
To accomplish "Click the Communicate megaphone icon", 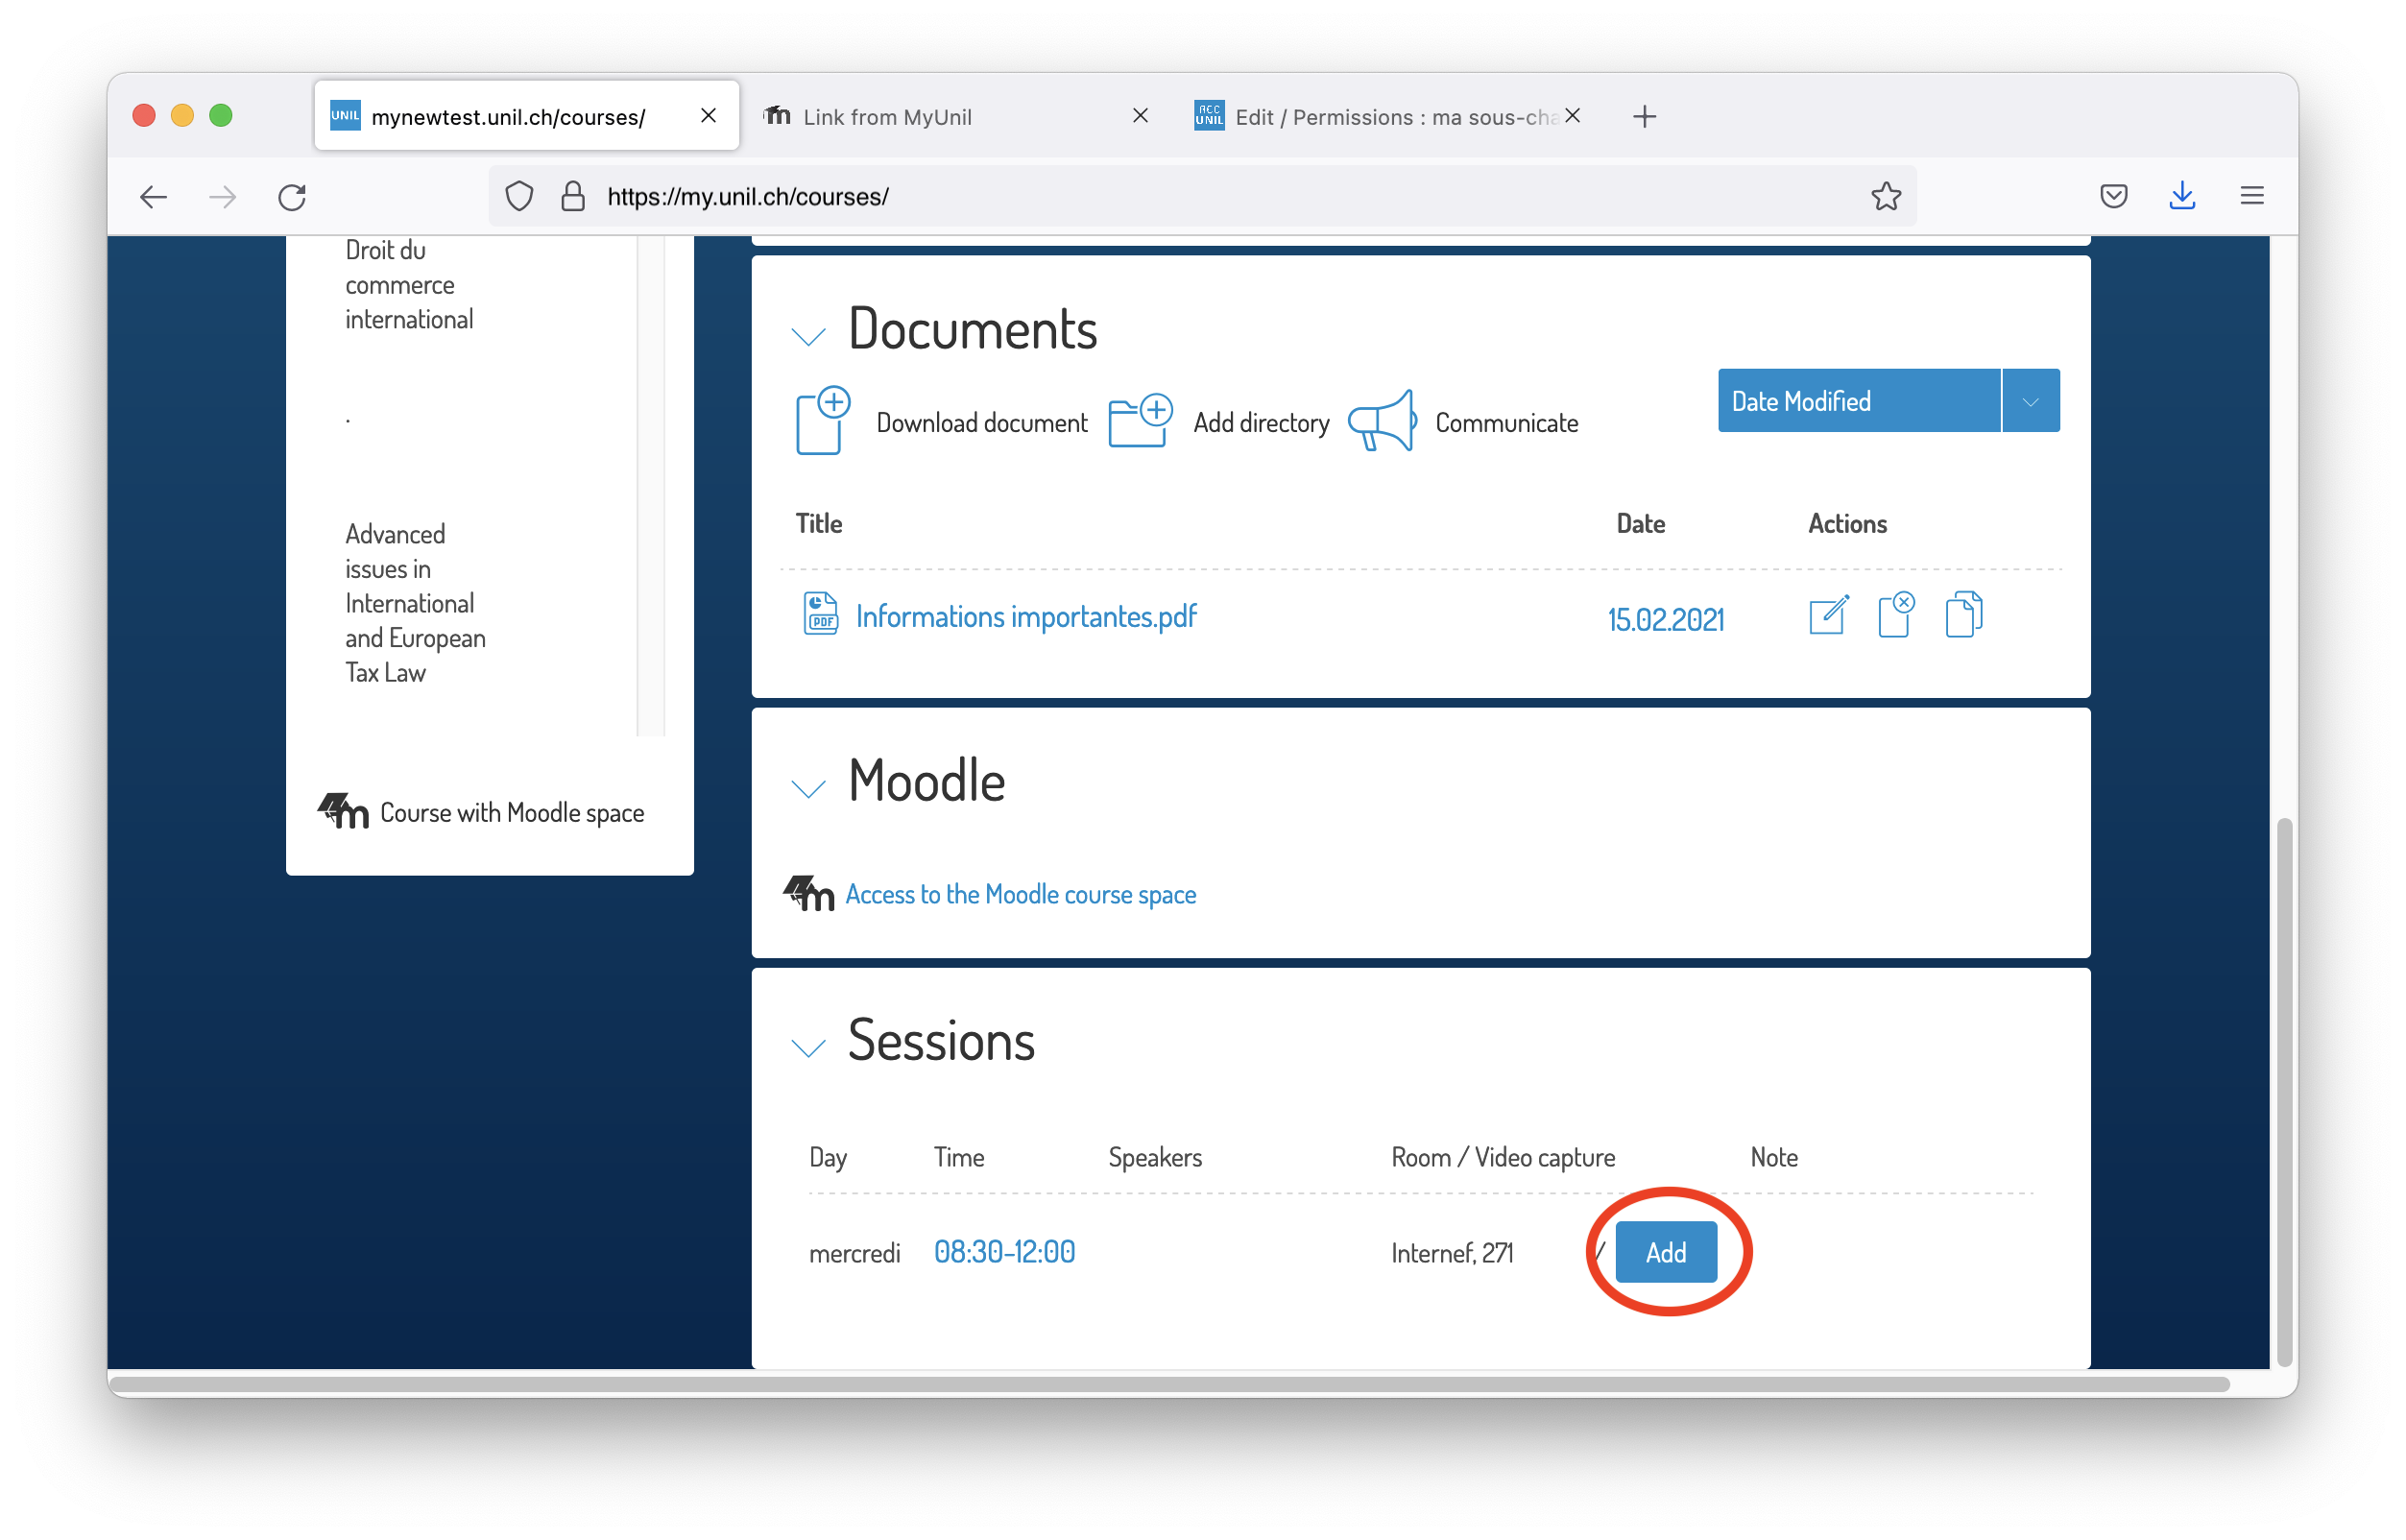I will [1382, 421].
